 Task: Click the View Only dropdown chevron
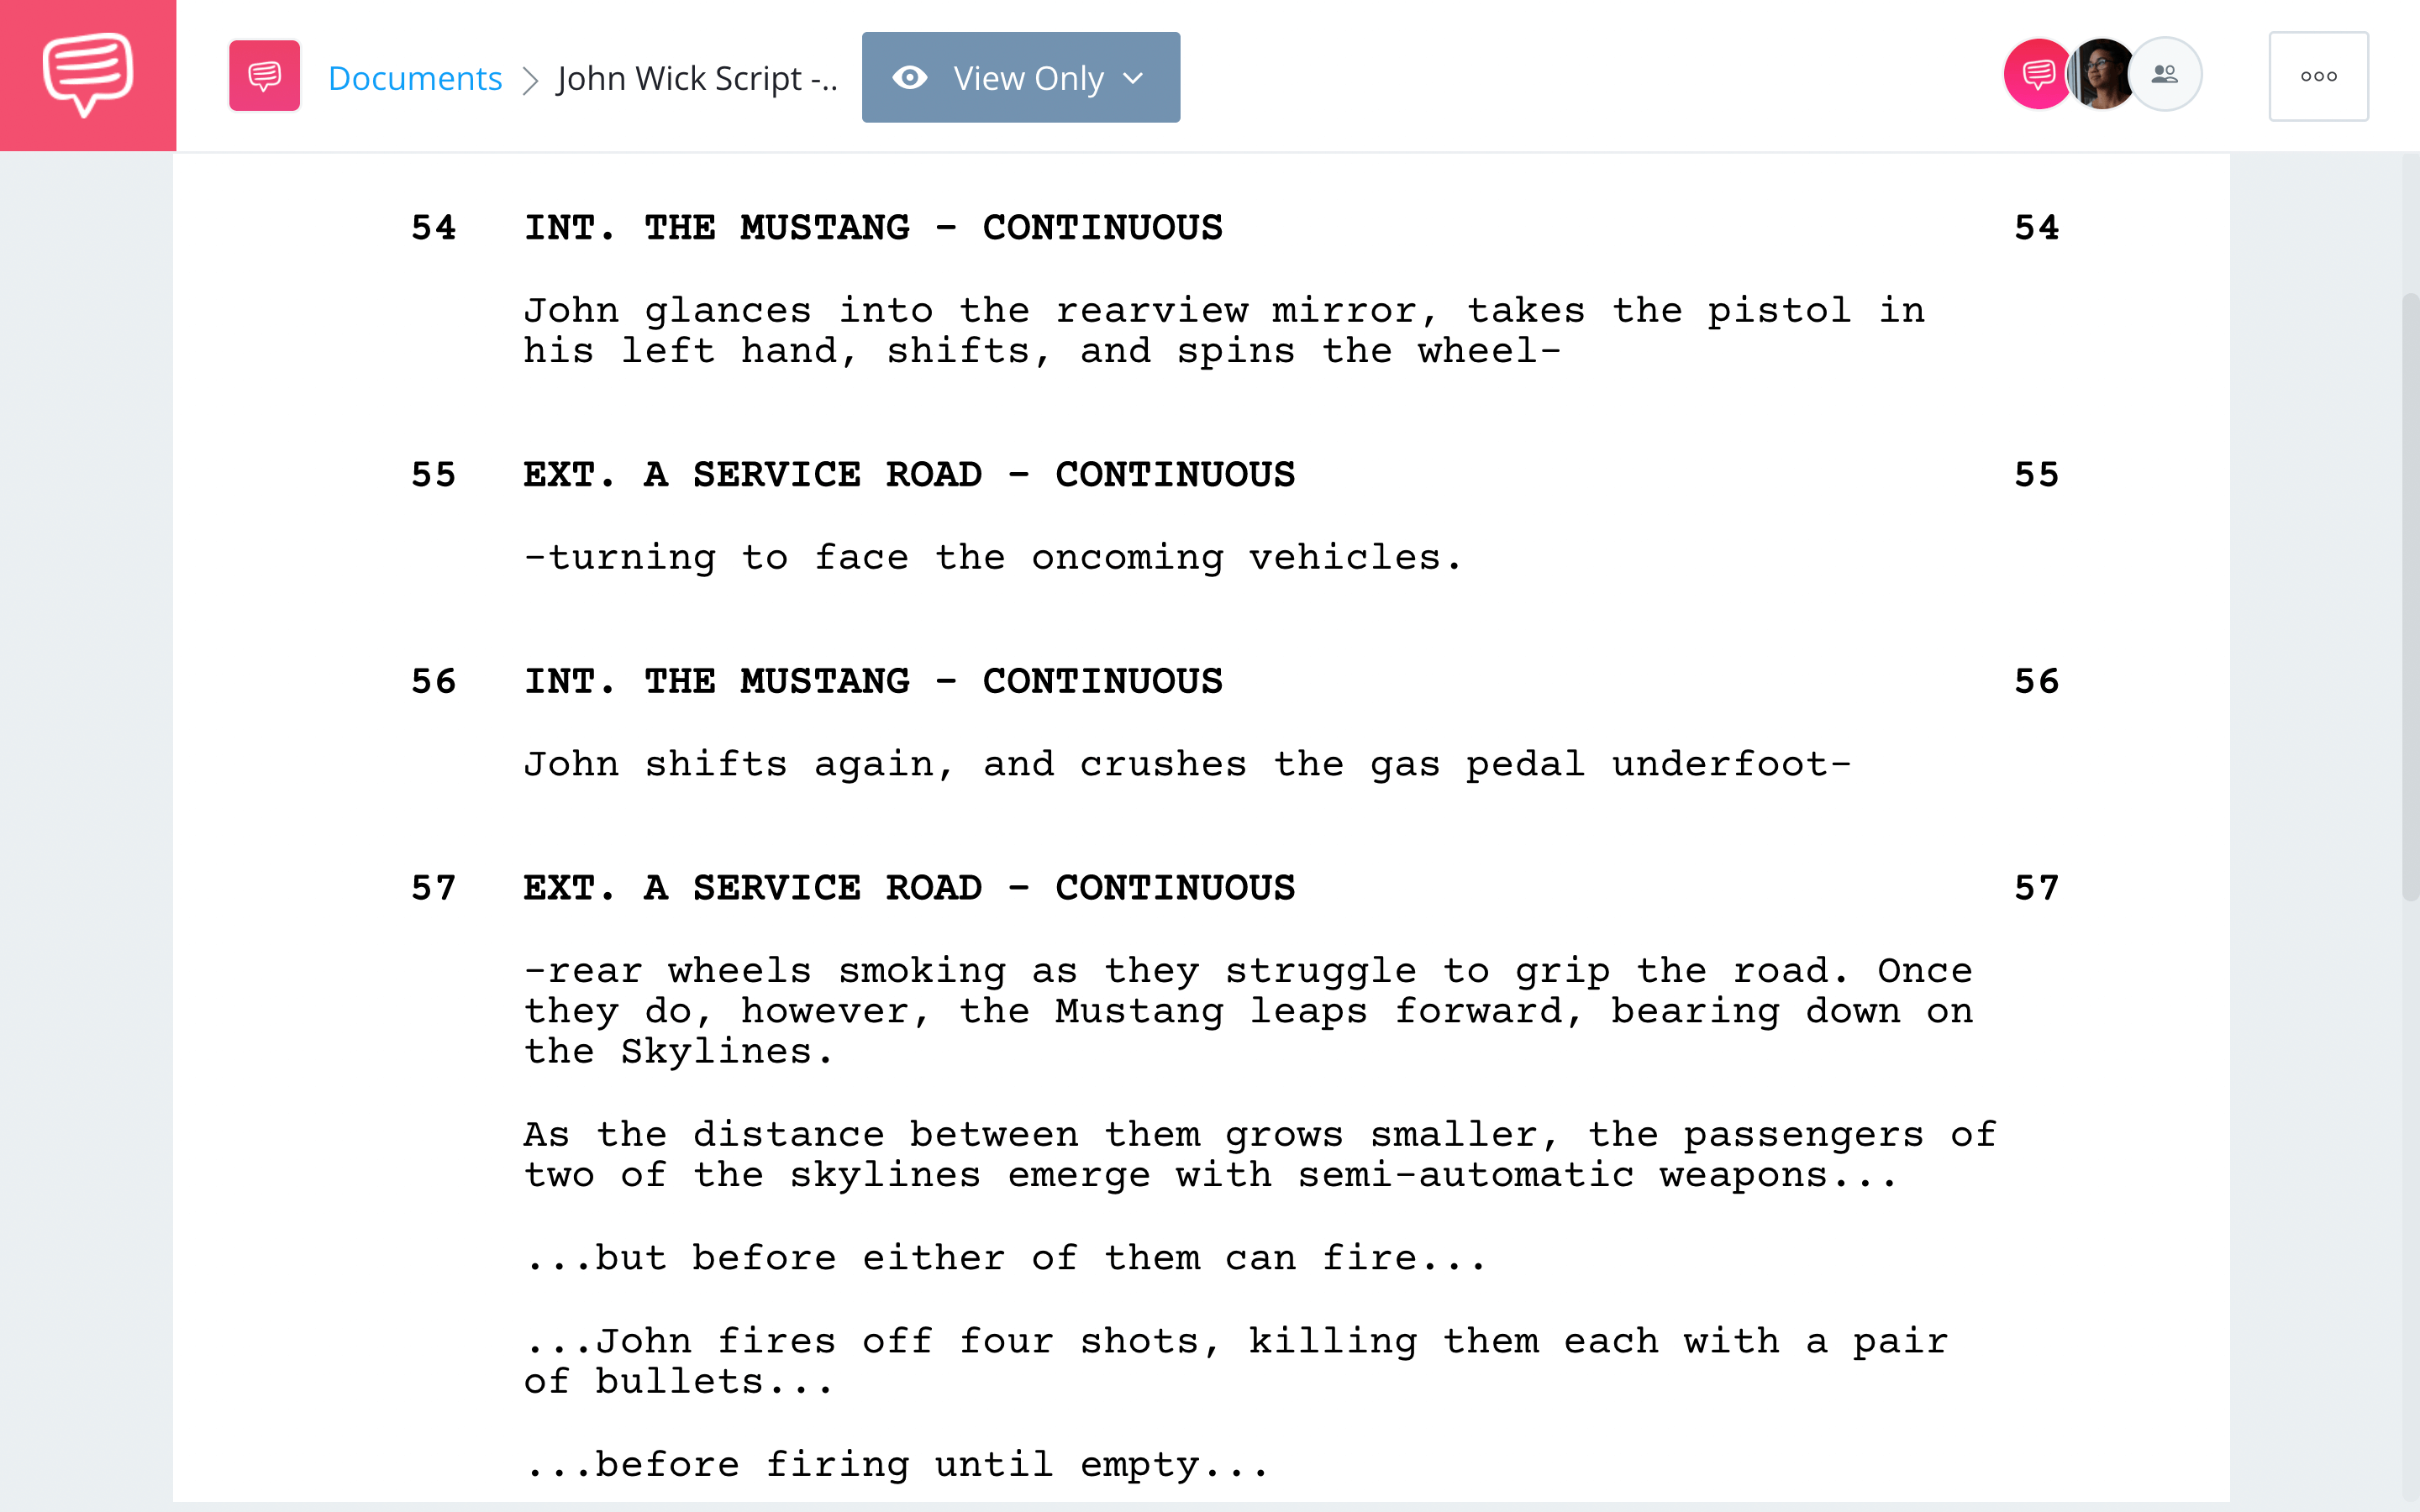[x=1134, y=76]
